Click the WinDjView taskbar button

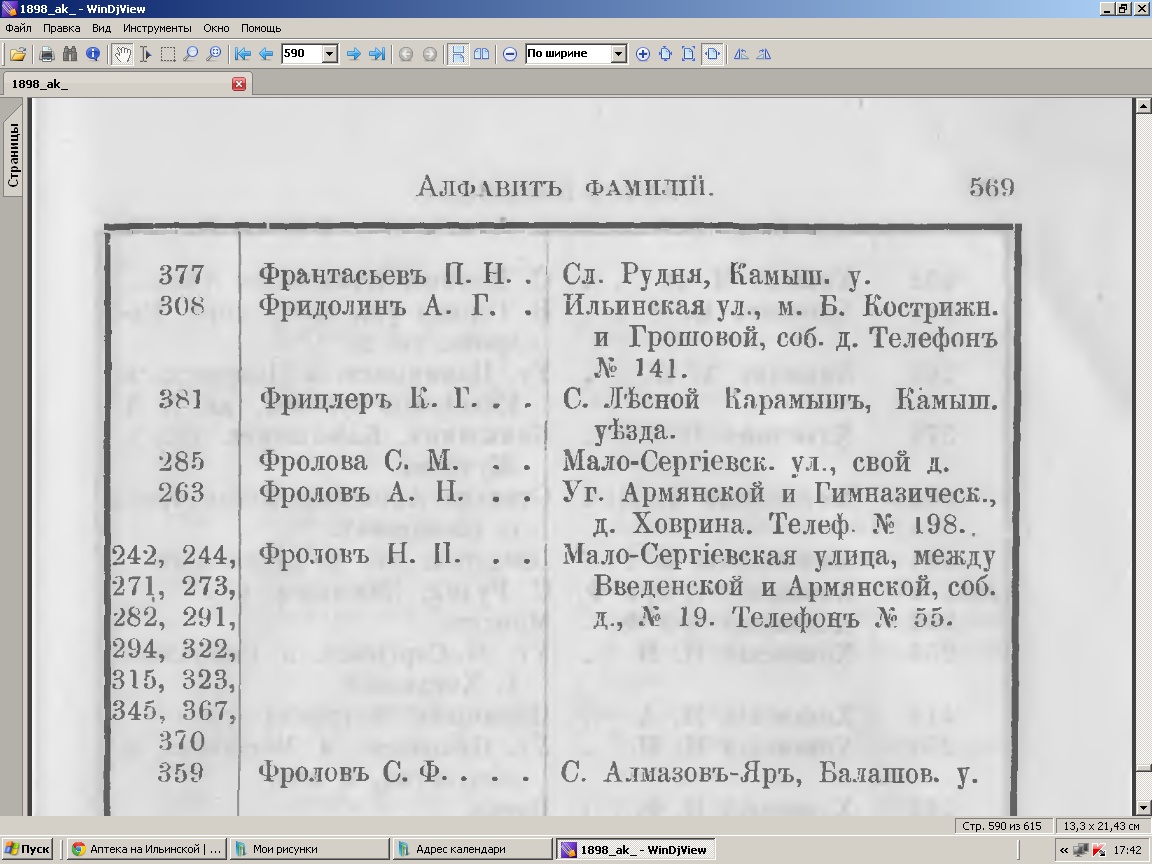635,849
